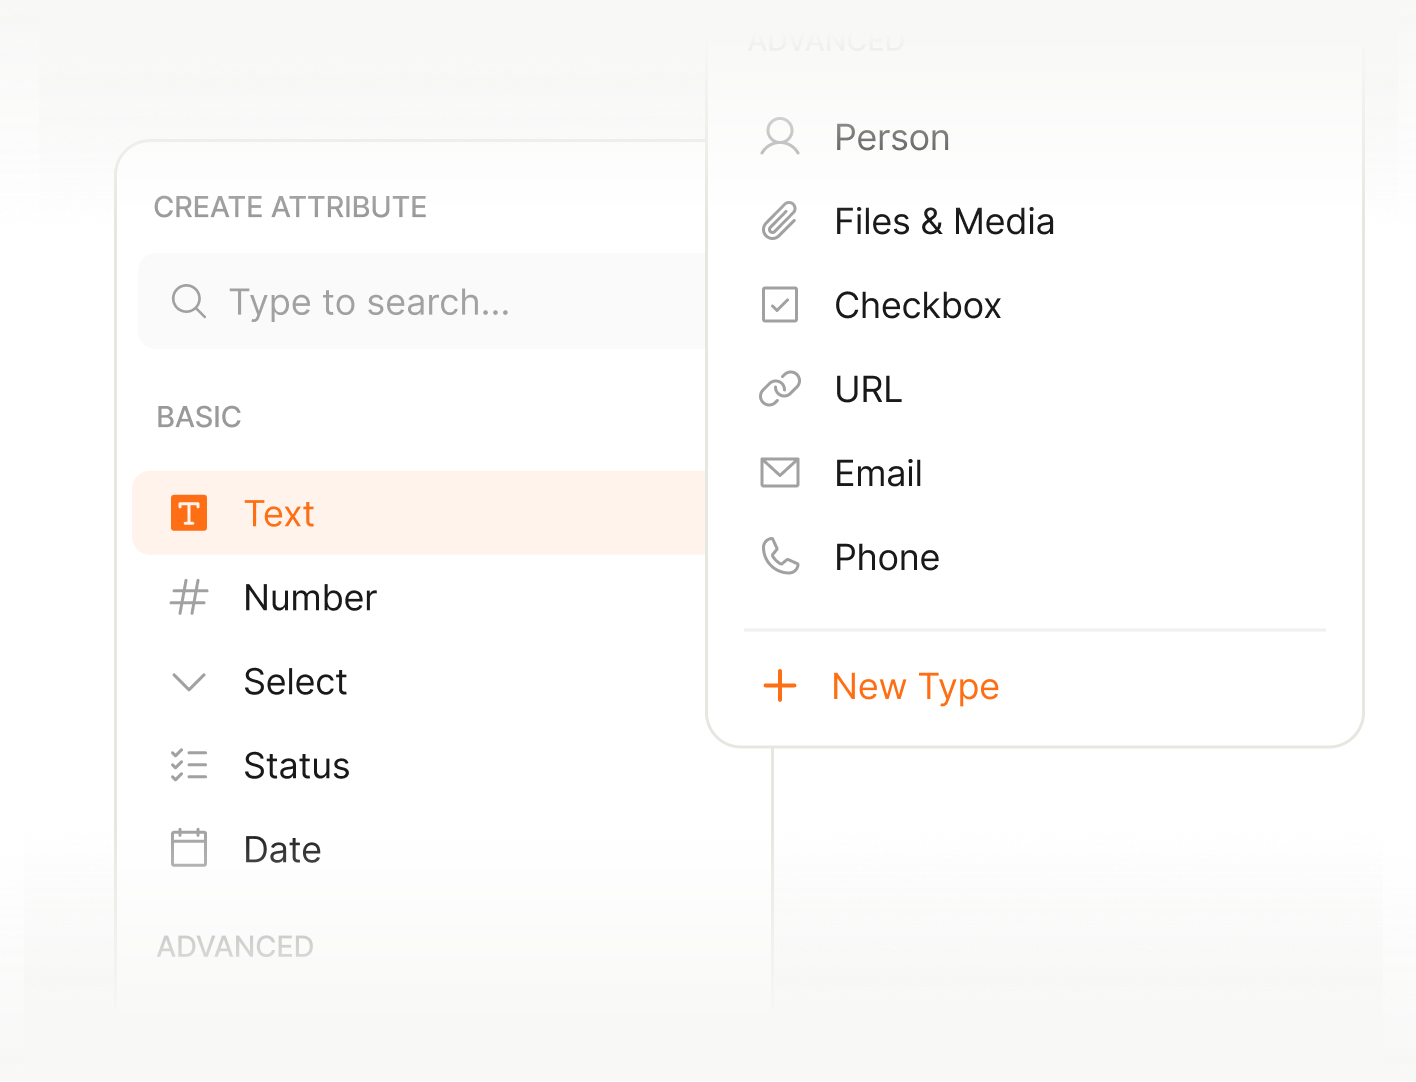Click the Person avatar icon
Viewport: 1416px width, 1082px height.
coord(781,137)
